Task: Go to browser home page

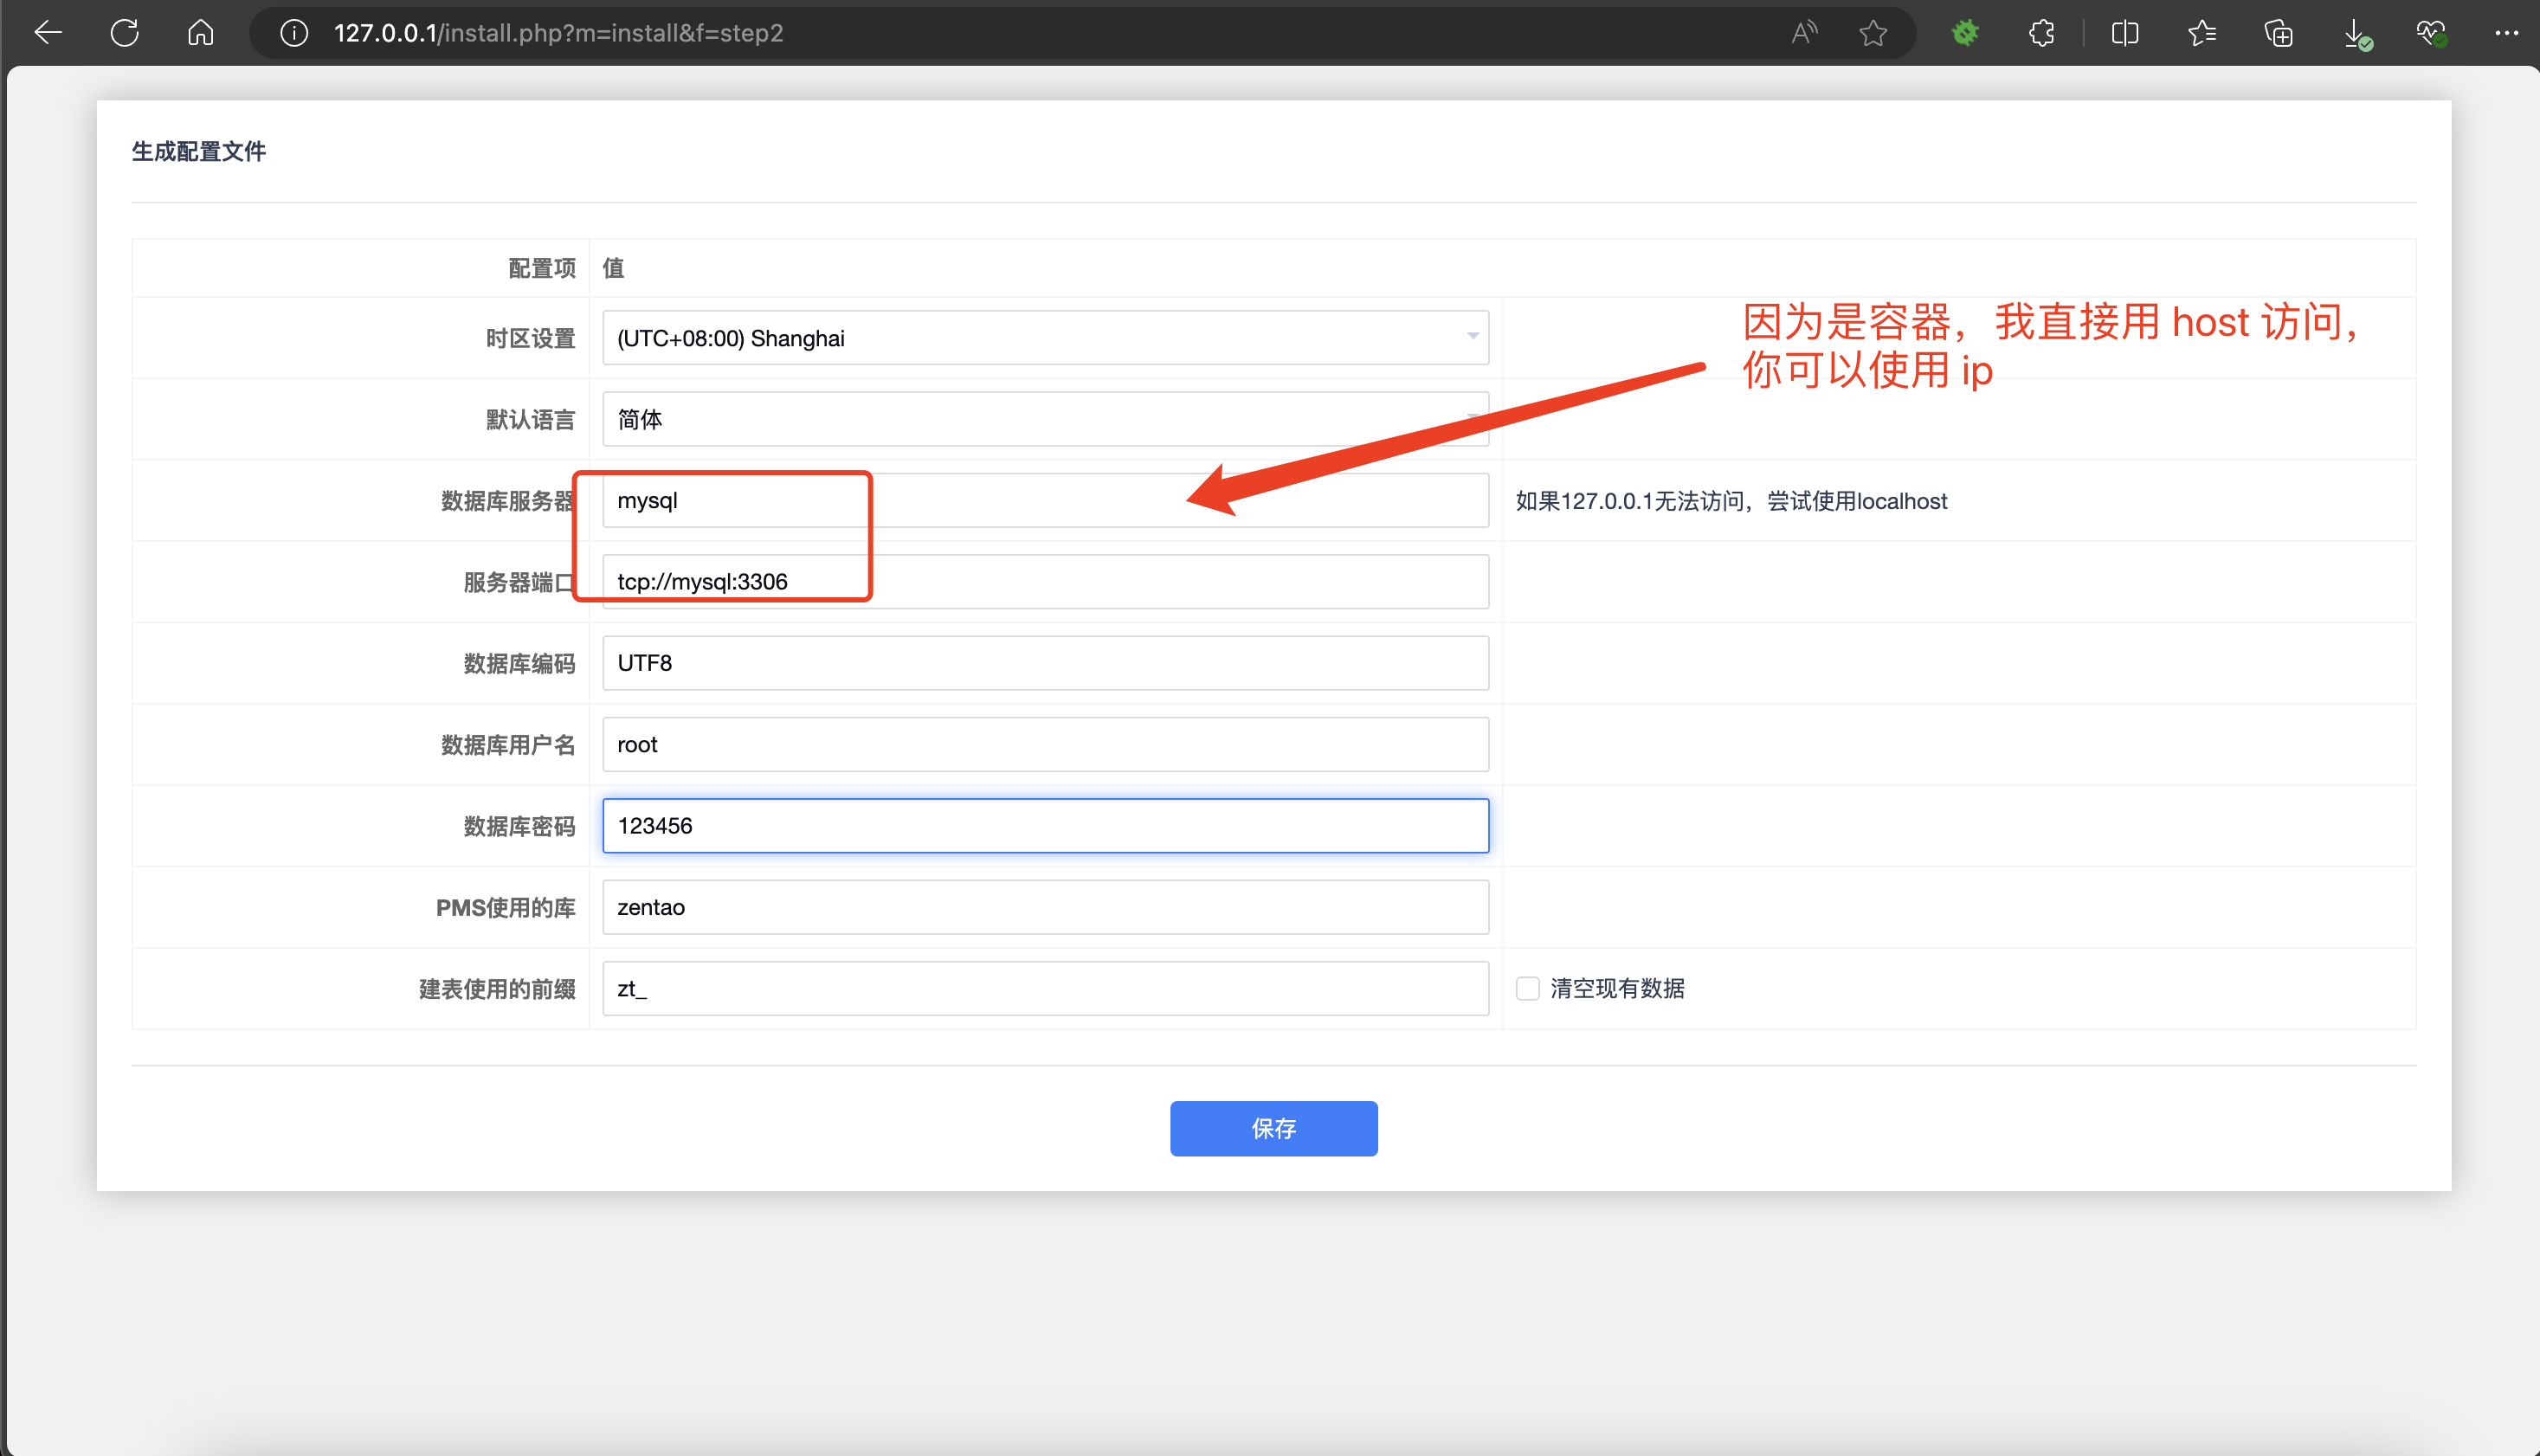Action: tap(200, 33)
